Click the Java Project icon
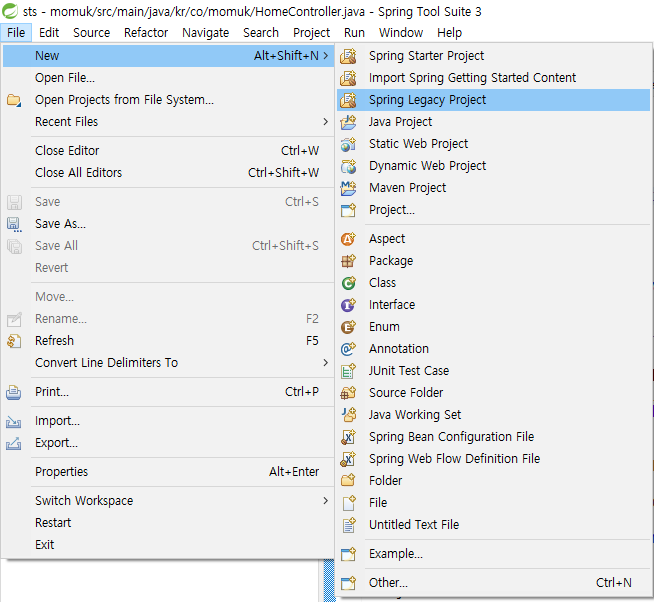 click(x=348, y=122)
